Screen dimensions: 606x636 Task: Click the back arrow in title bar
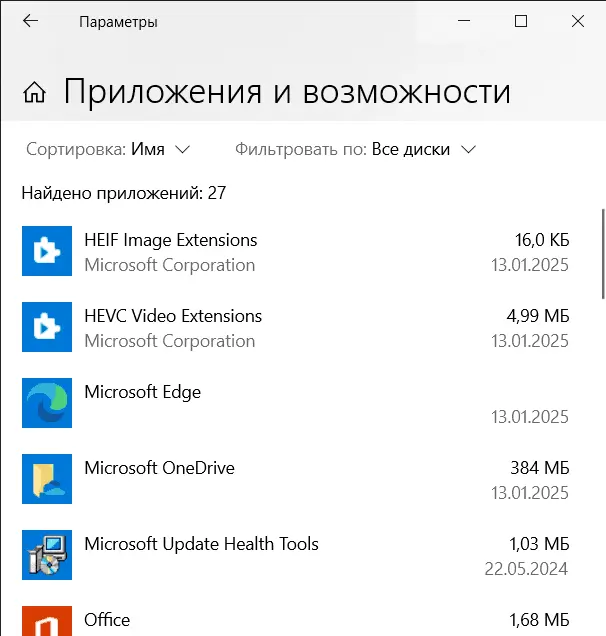pyautogui.click(x=31, y=21)
